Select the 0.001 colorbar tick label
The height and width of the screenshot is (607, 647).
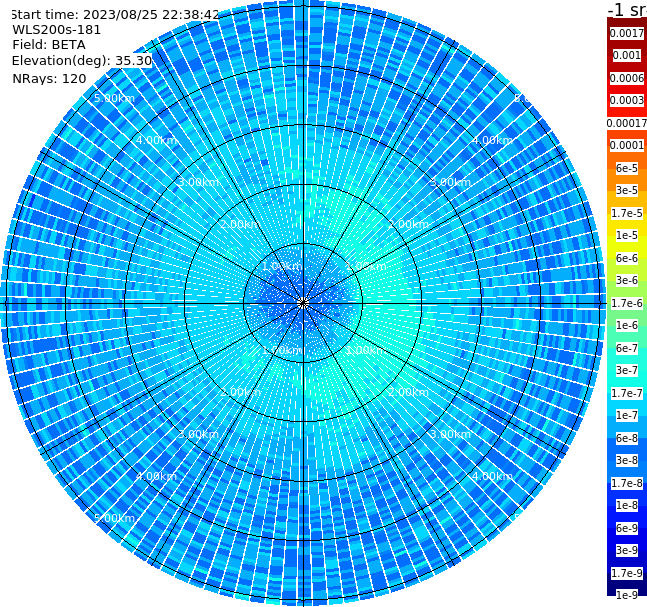pos(627,55)
